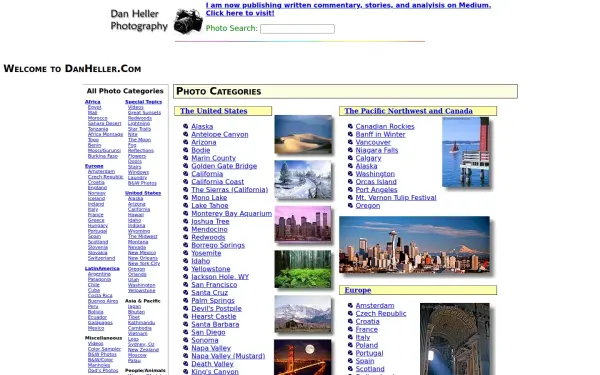
Task: Open the sand dunes thumbnail image
Action: [x=303, y=134]
